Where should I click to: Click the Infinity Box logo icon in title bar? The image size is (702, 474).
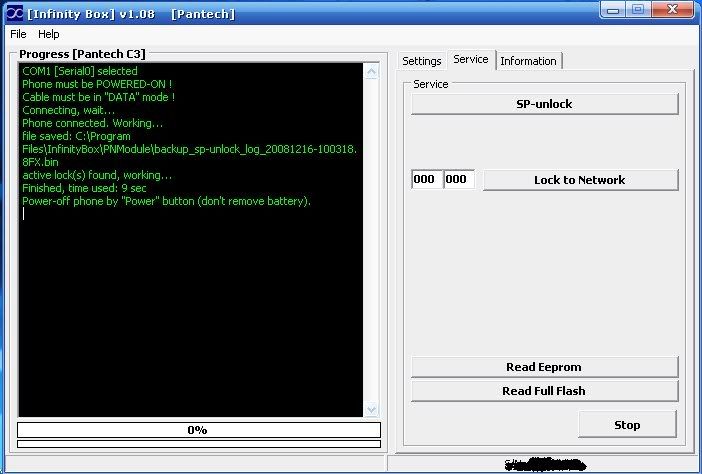click(x=14, y=13)
